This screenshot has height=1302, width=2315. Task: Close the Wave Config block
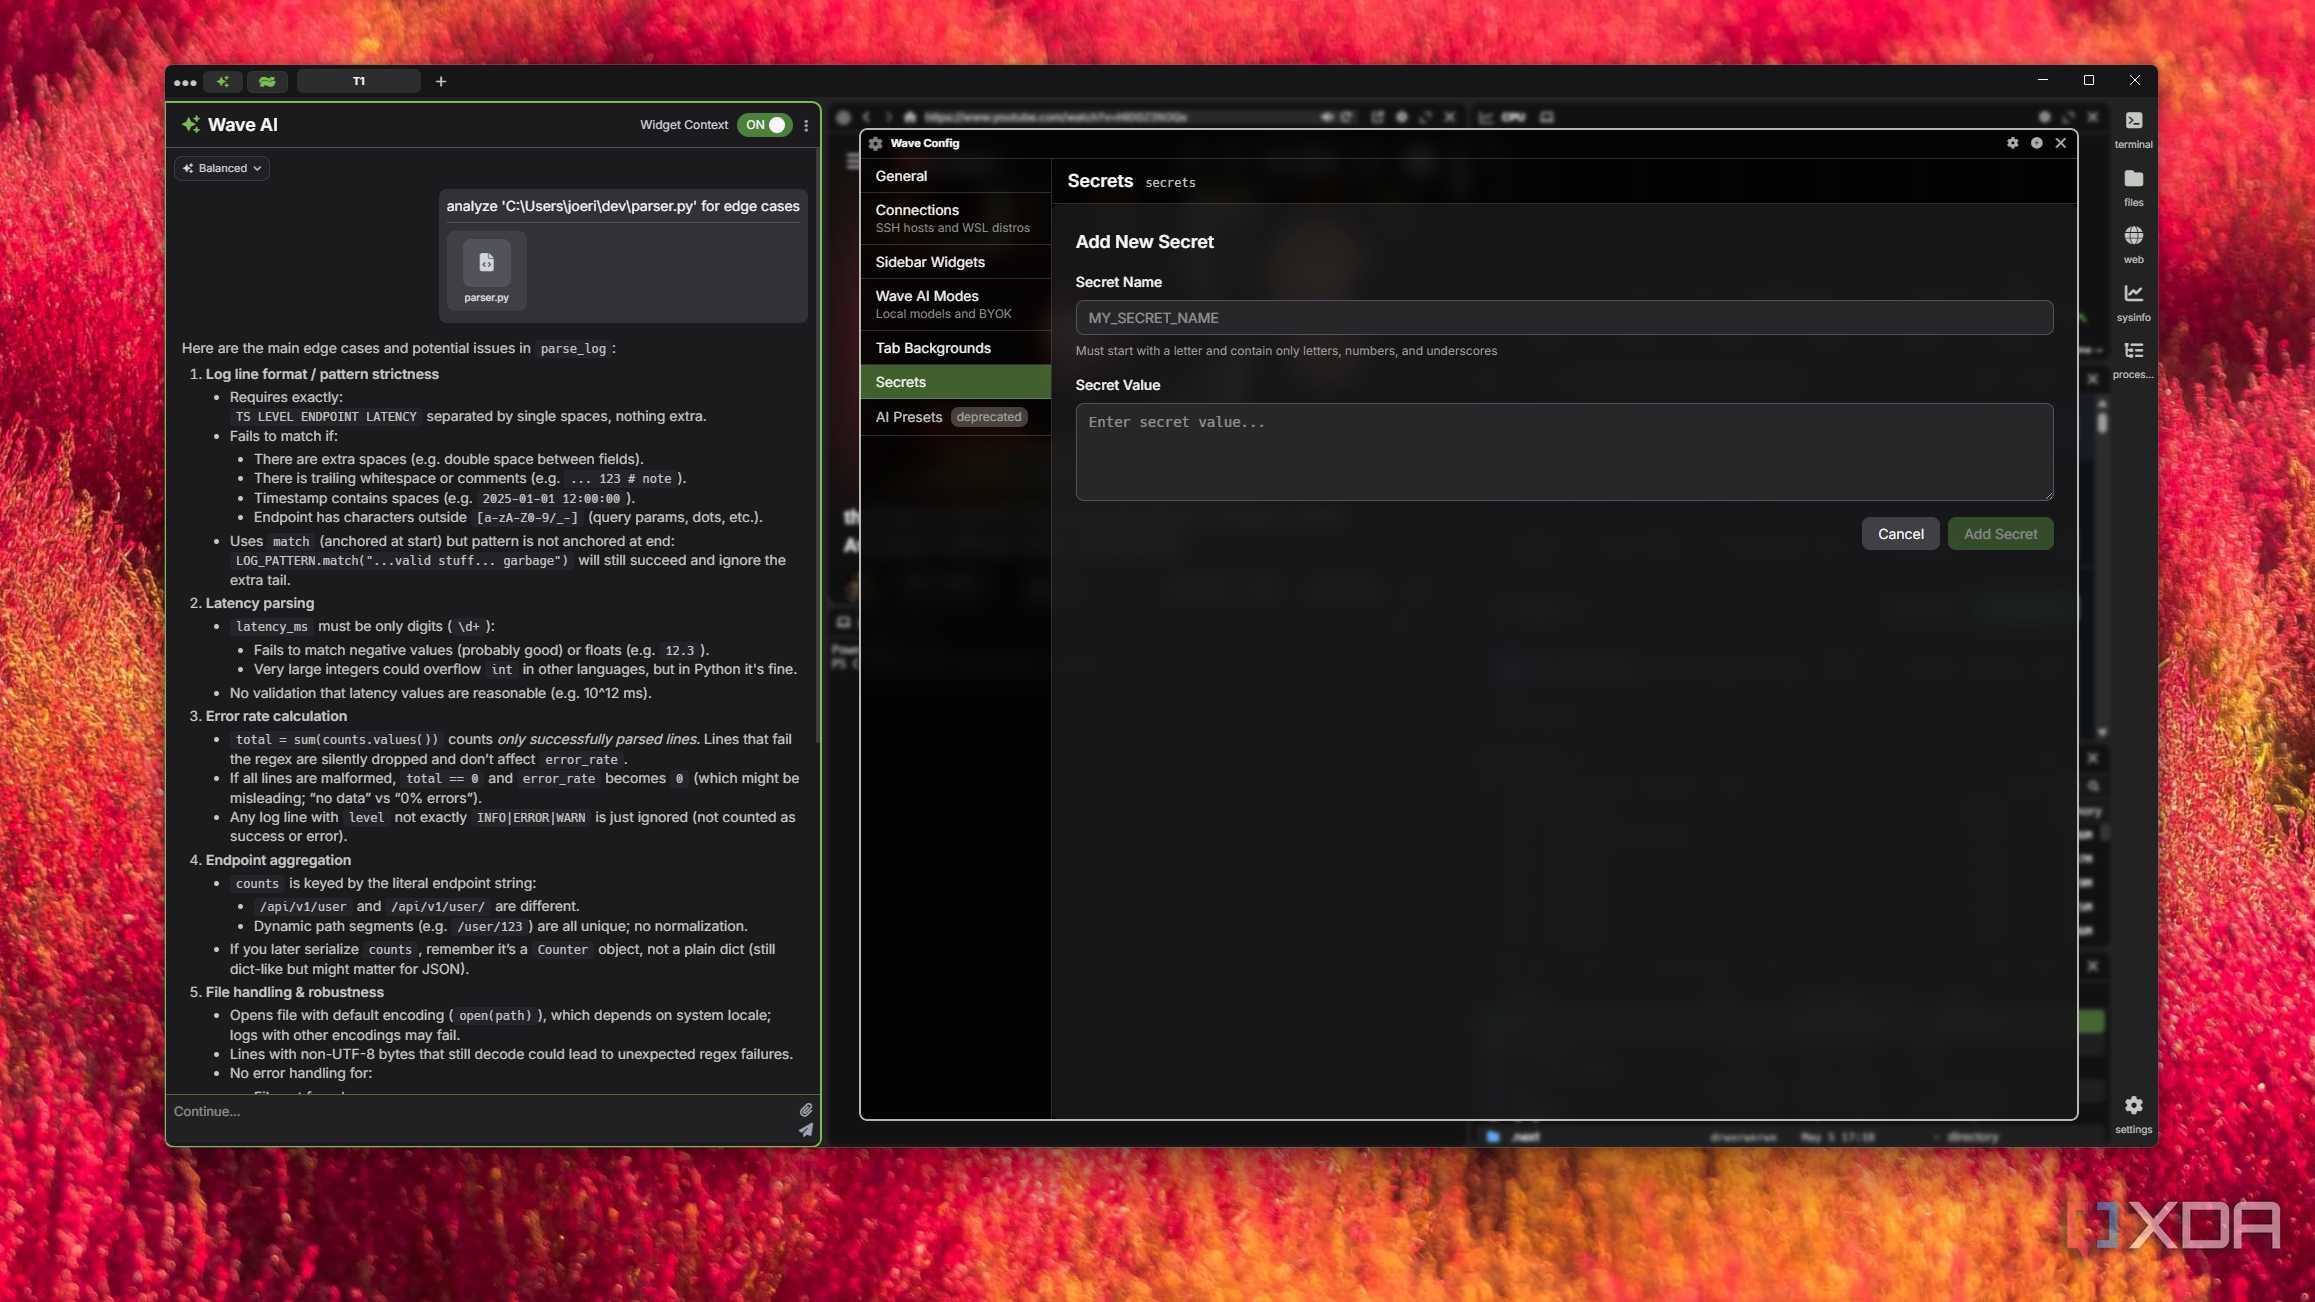tap(2060, 143)
